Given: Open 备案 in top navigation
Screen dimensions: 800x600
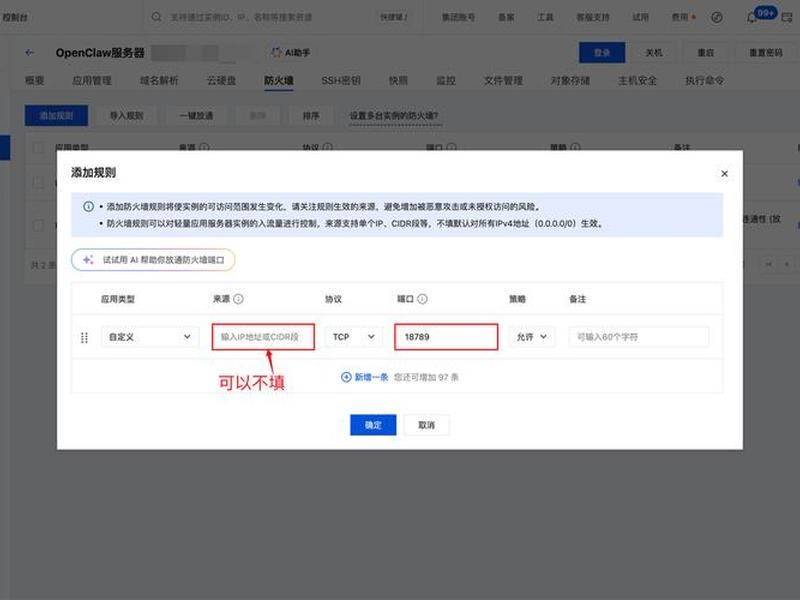Looking at the screenshot, I should coord(506,17).
